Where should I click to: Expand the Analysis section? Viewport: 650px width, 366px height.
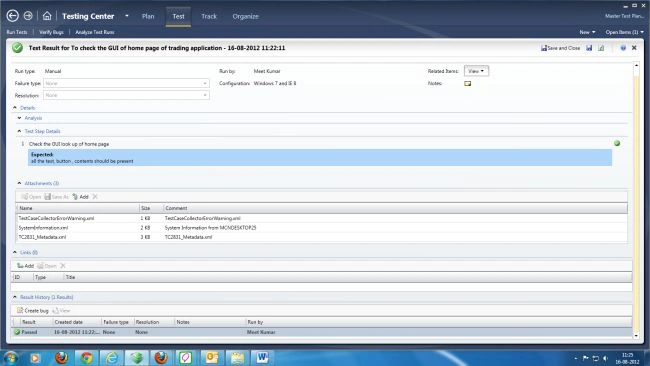coord(19,118)
